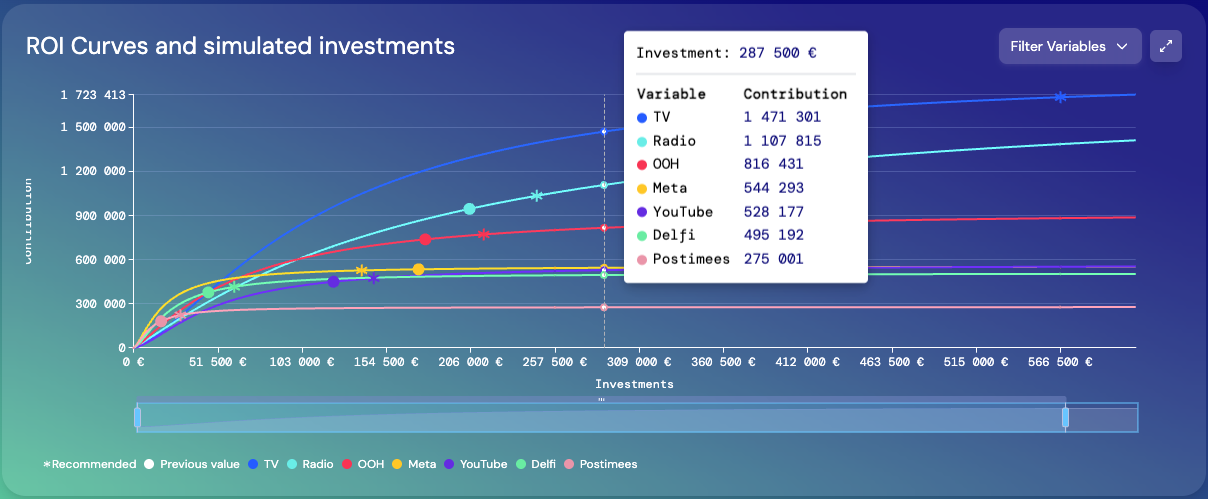
Task: Hide Delfi series via legend
Action: [536, 464]
